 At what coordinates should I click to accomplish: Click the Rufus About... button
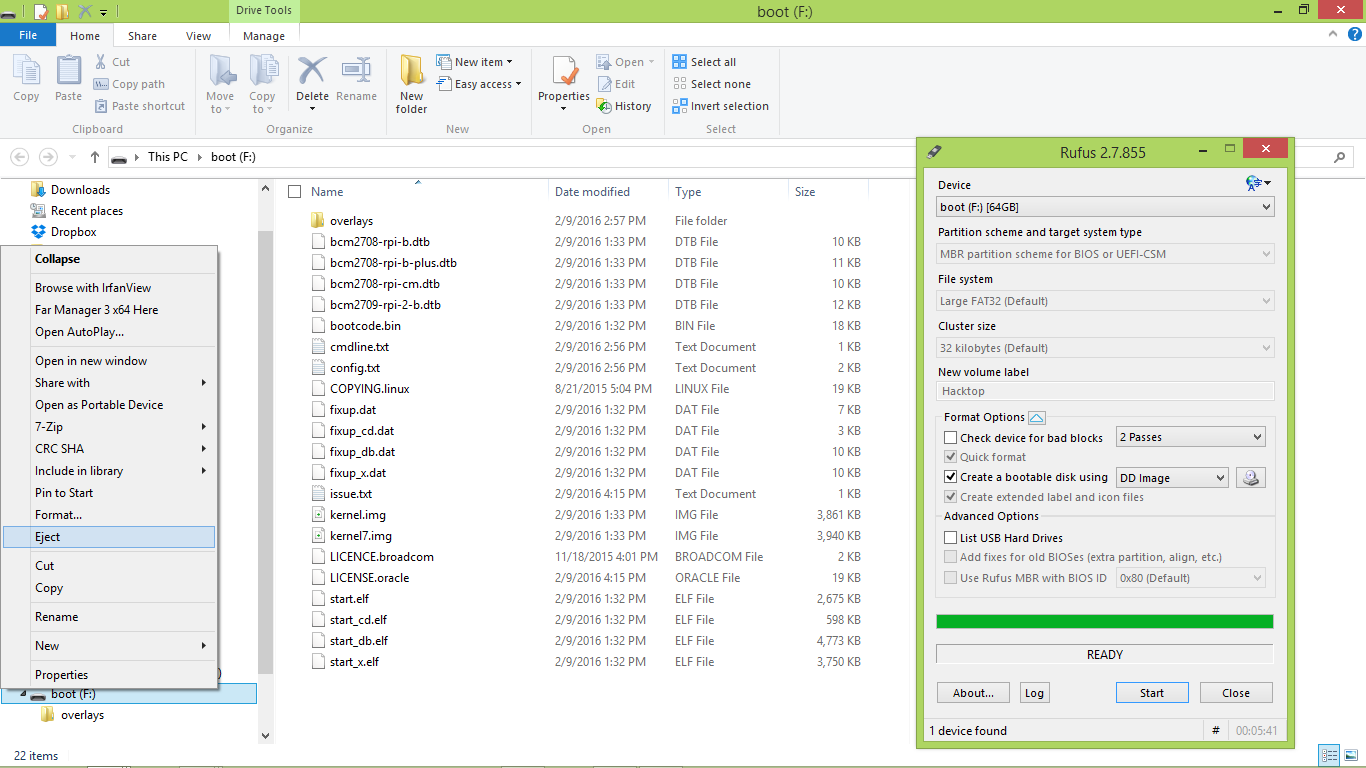pyautogui.click(x=973, y=693)
